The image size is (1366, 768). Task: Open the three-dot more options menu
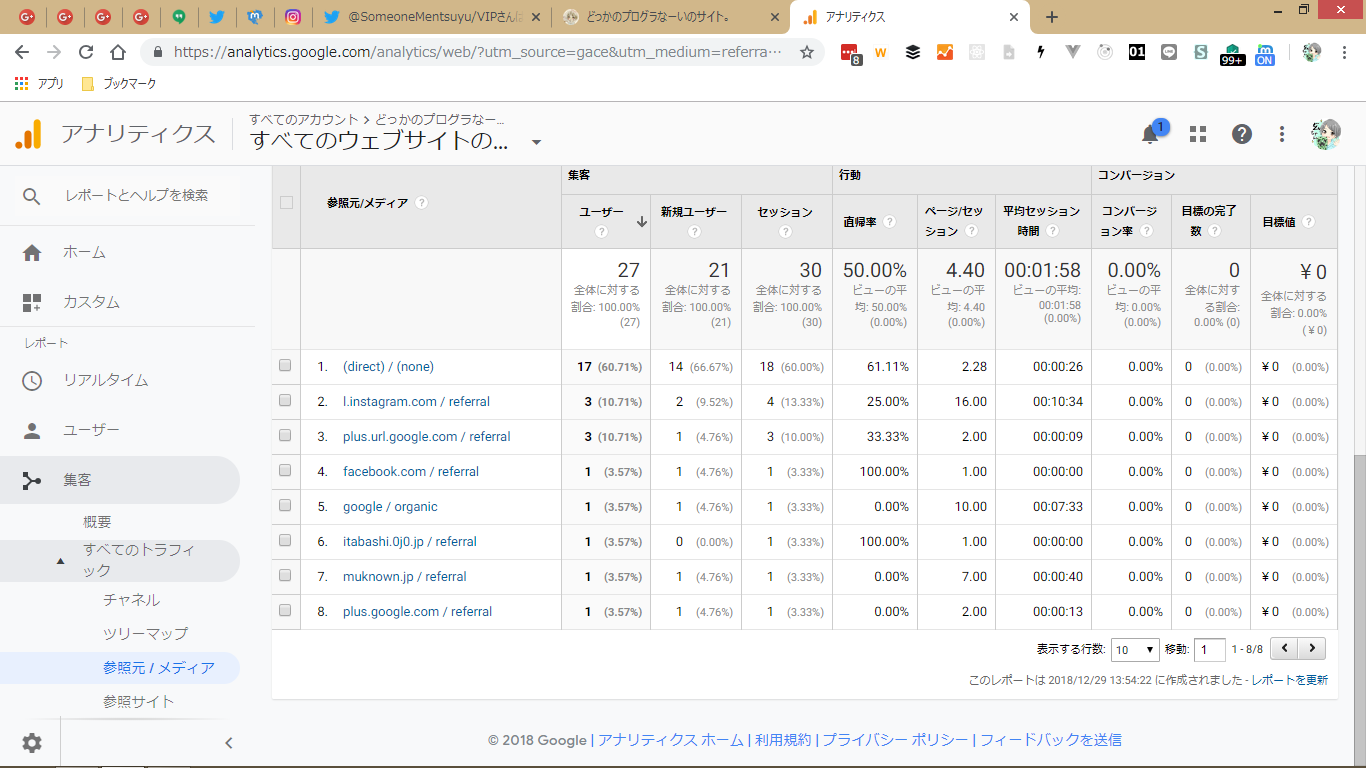[x=1282, y=134]
